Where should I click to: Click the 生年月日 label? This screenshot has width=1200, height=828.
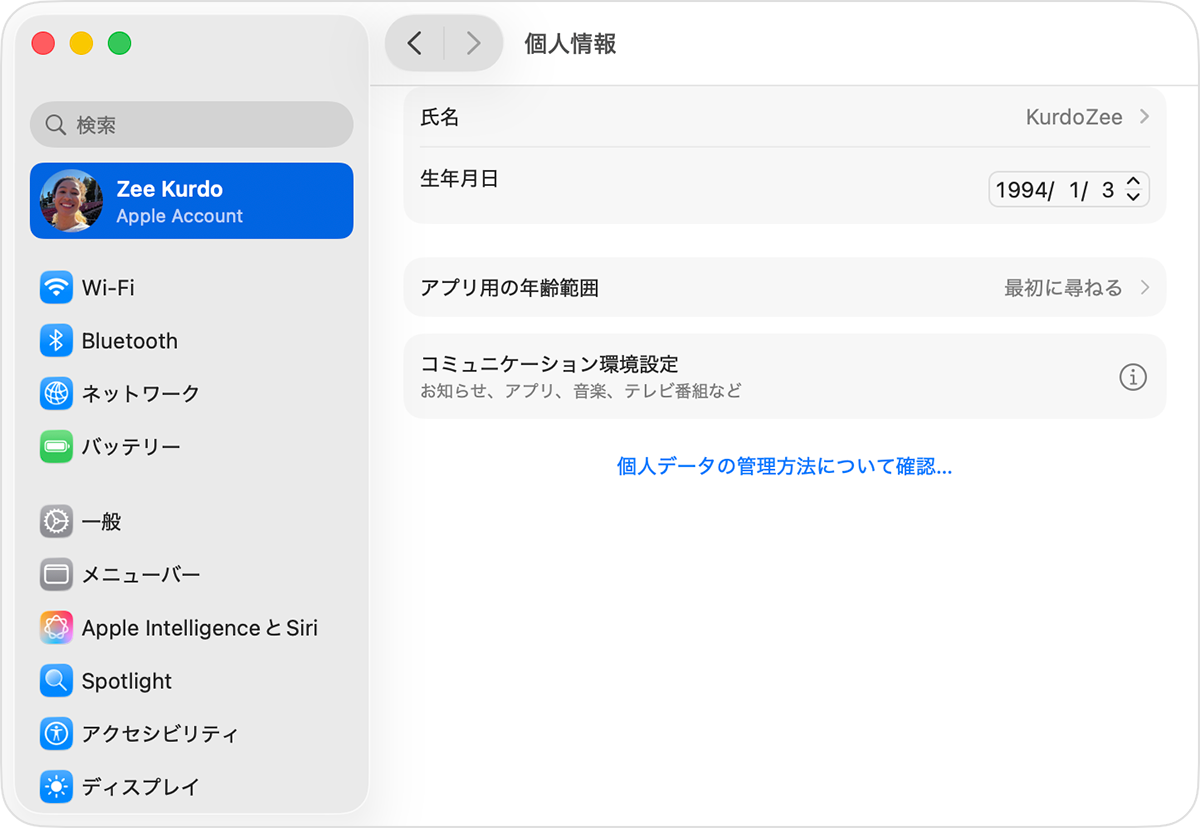[459, 178]
